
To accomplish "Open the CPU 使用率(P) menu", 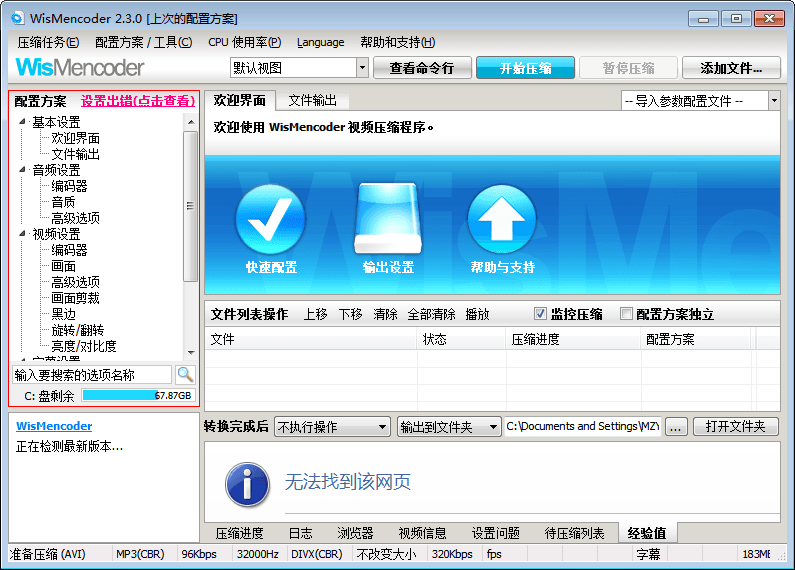I will pyautogui.click(x=244, y=42).
